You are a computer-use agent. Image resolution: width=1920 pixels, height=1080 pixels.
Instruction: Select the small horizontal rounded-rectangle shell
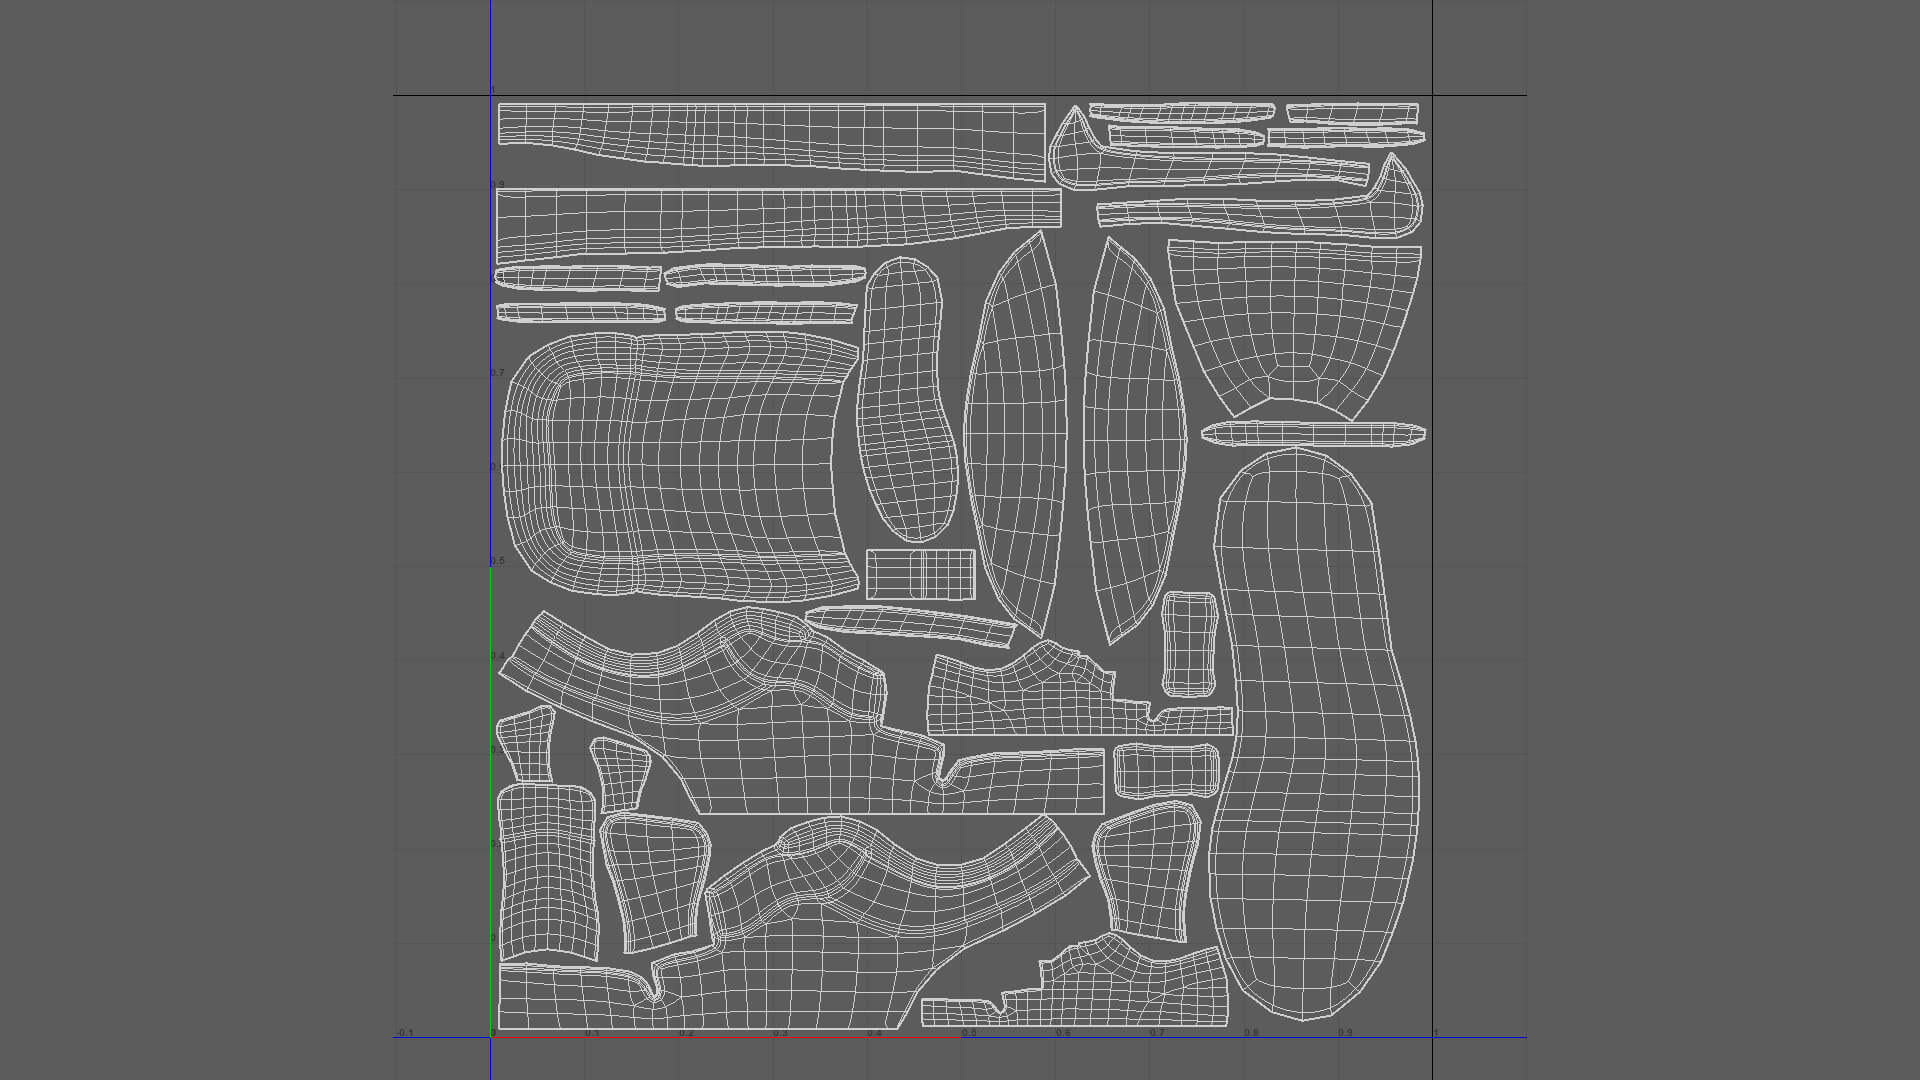[1166, 771]
